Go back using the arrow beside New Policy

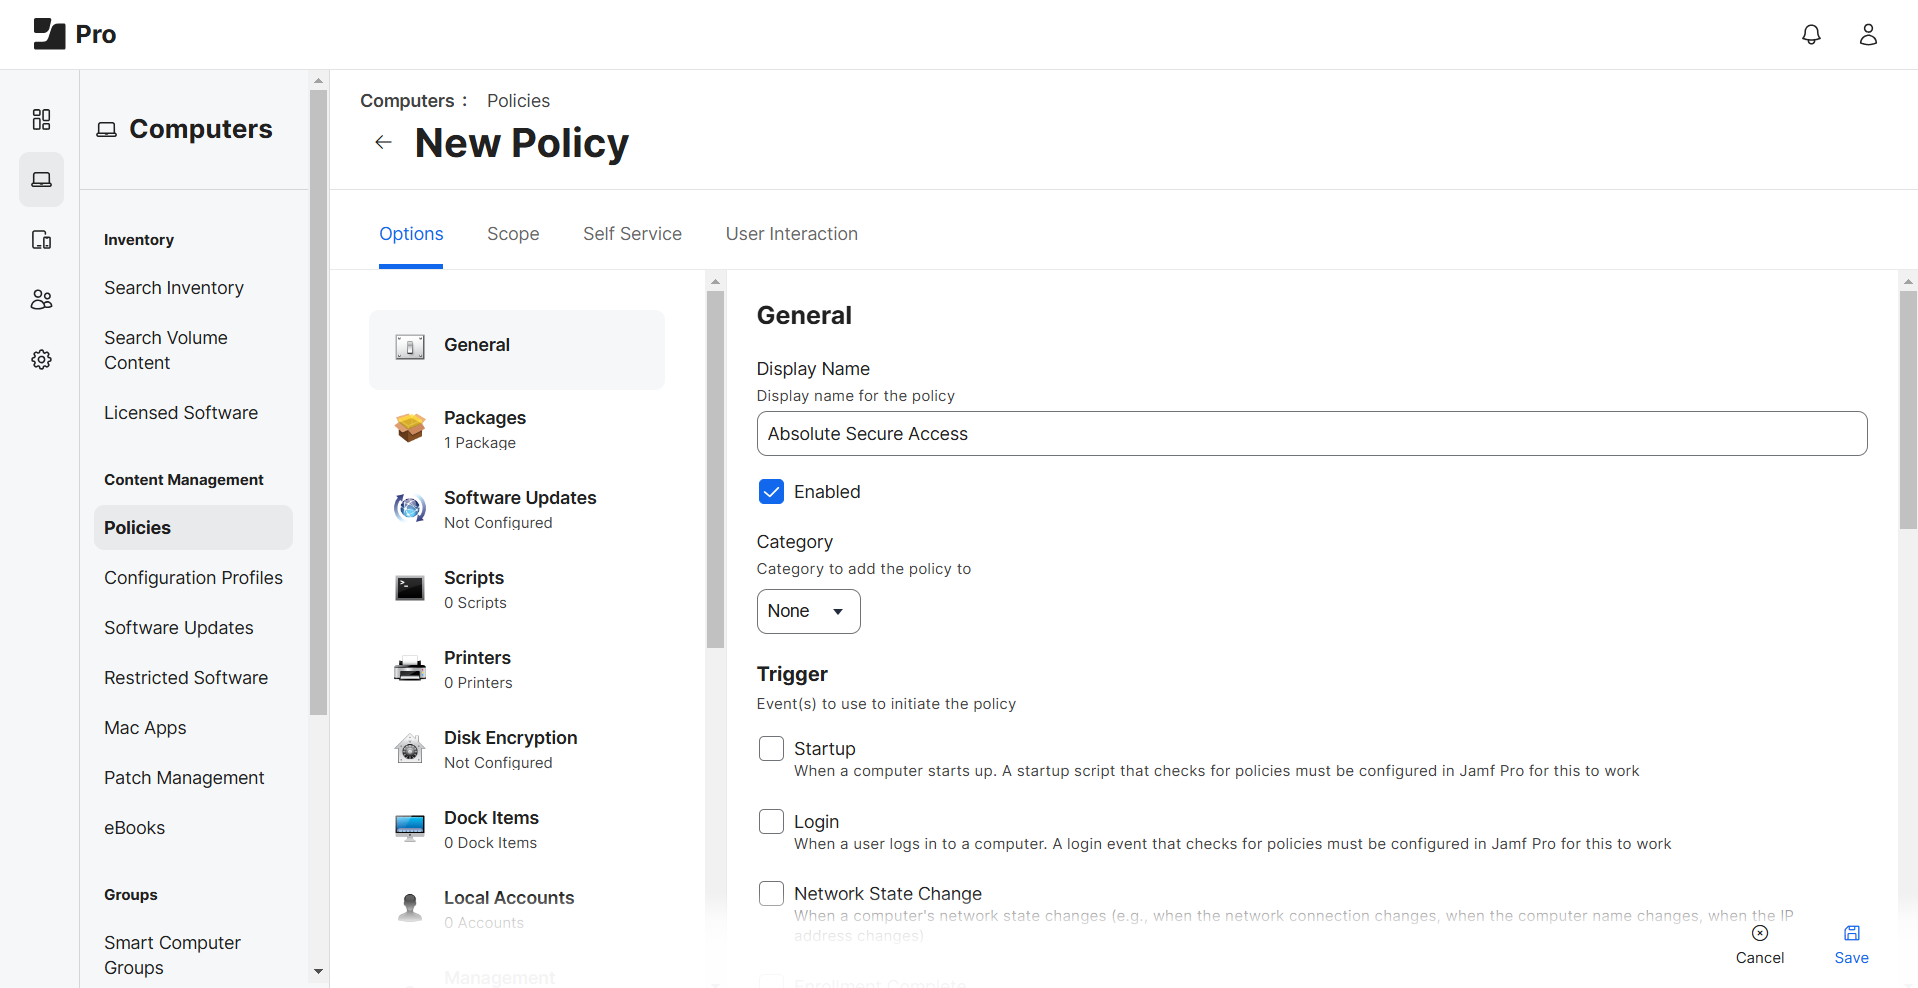(x=383, y=142)
